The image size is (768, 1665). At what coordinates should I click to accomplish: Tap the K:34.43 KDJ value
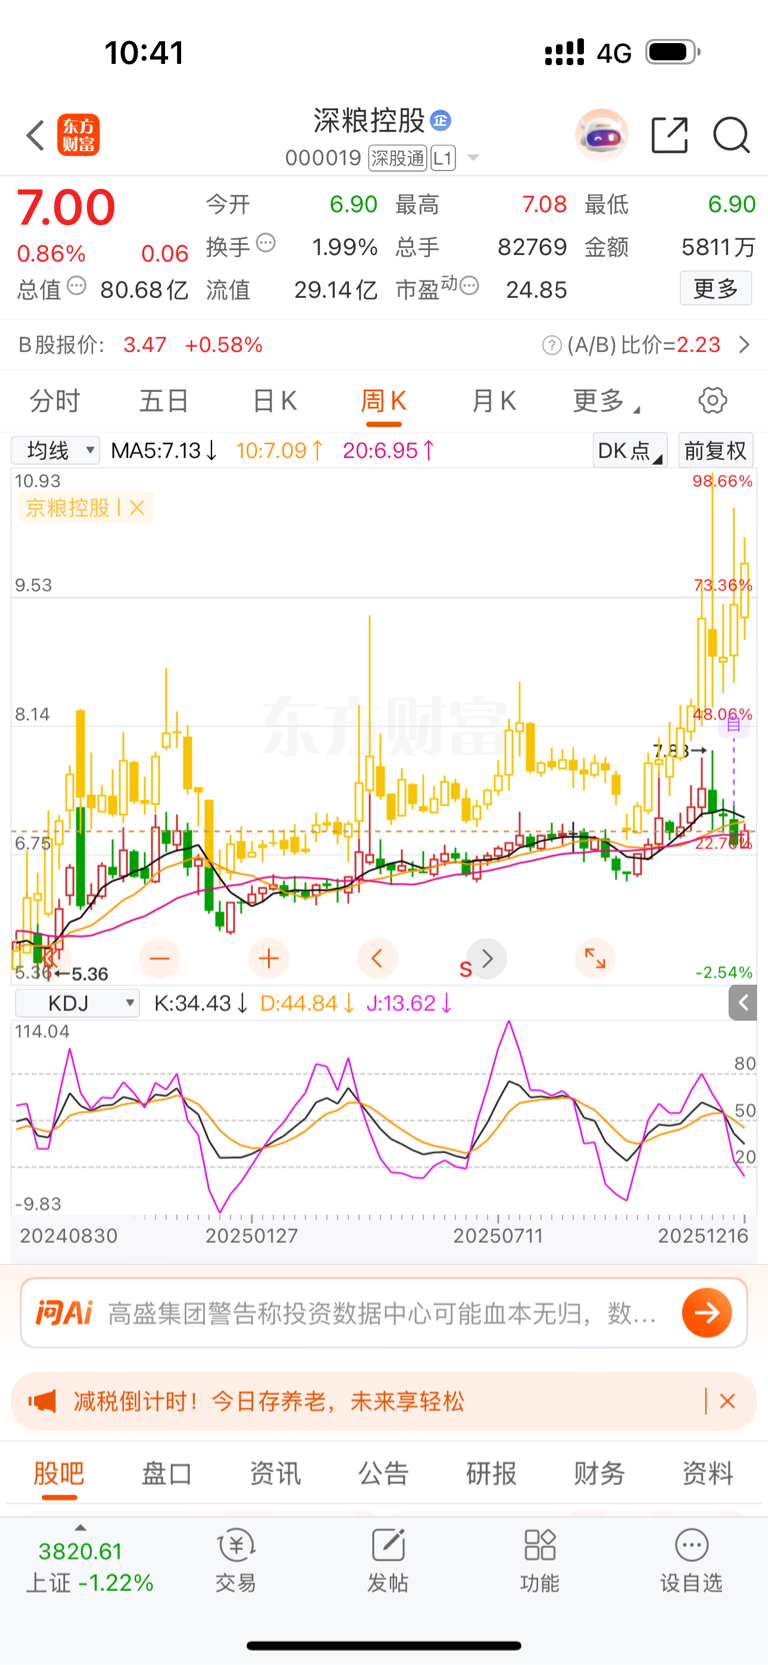[x=201, y=1003]
